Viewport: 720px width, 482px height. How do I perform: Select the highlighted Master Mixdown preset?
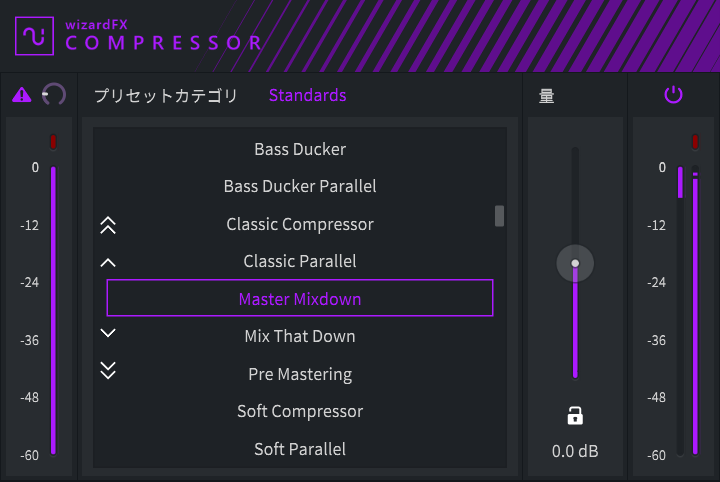(300, 298)
